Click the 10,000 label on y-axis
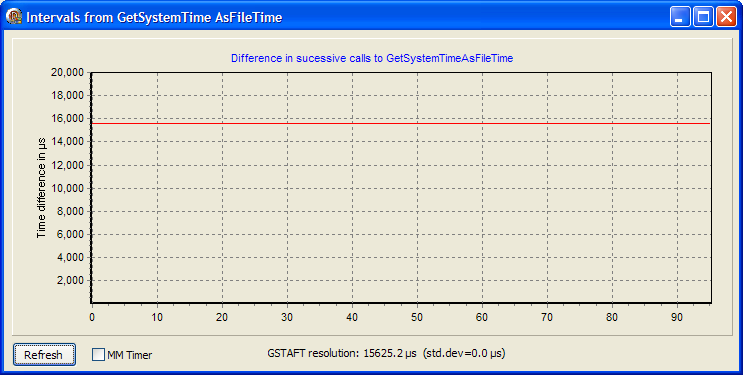The image size is (743, 375). 67,188
